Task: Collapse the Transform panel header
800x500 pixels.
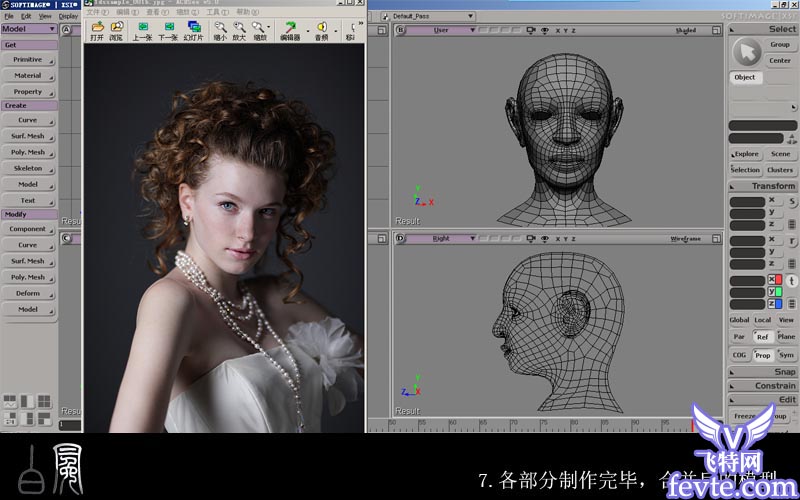Action: (763, 186)
